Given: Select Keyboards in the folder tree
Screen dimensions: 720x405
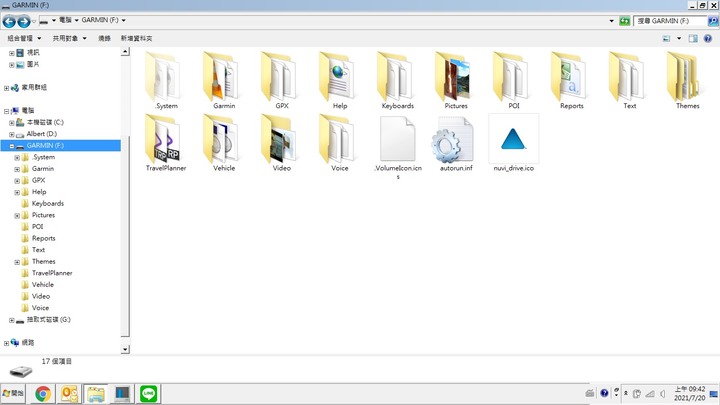Looking at the screenshot, I should [x=48, y=203].
